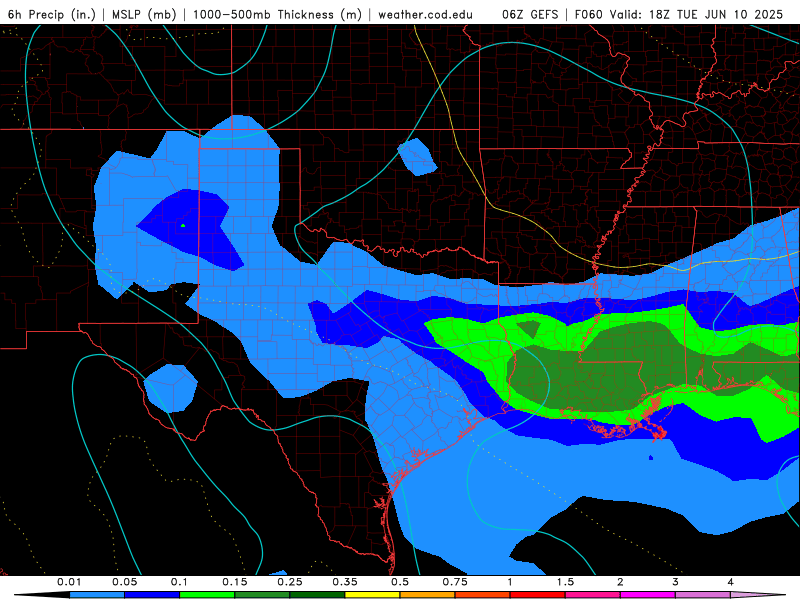Click the 0.01 legend value
The height and width of the screenshot is (600, 800).
(x=69, y=582)
